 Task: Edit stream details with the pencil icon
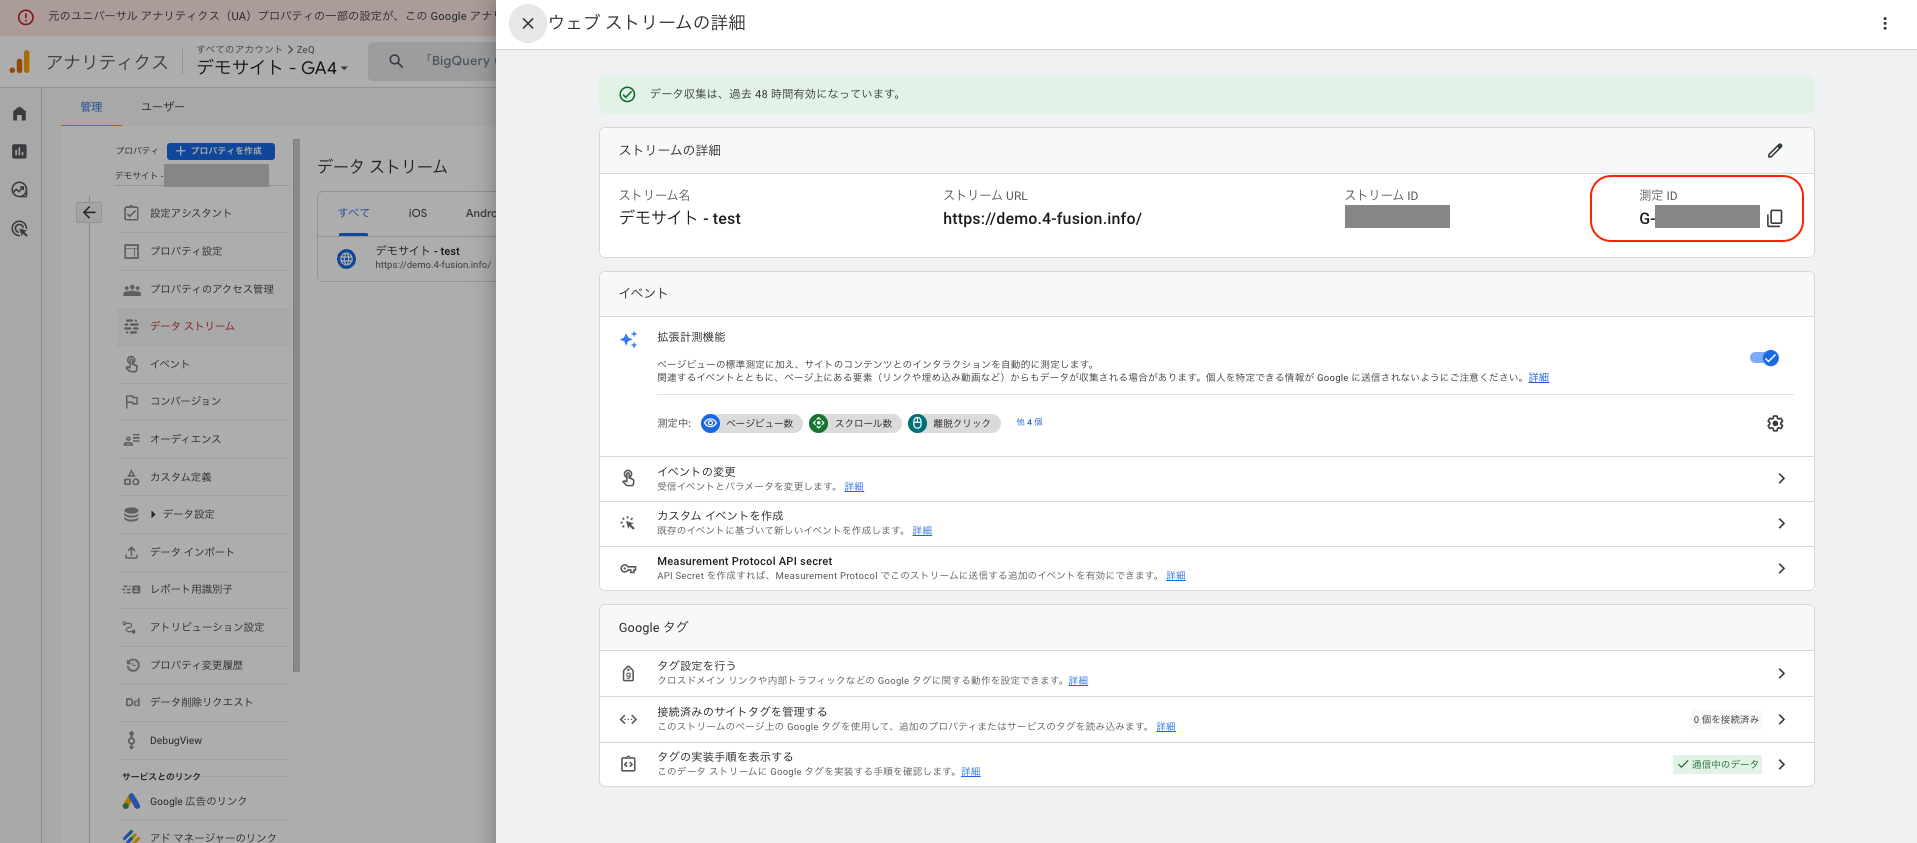tap(1775, 150)
